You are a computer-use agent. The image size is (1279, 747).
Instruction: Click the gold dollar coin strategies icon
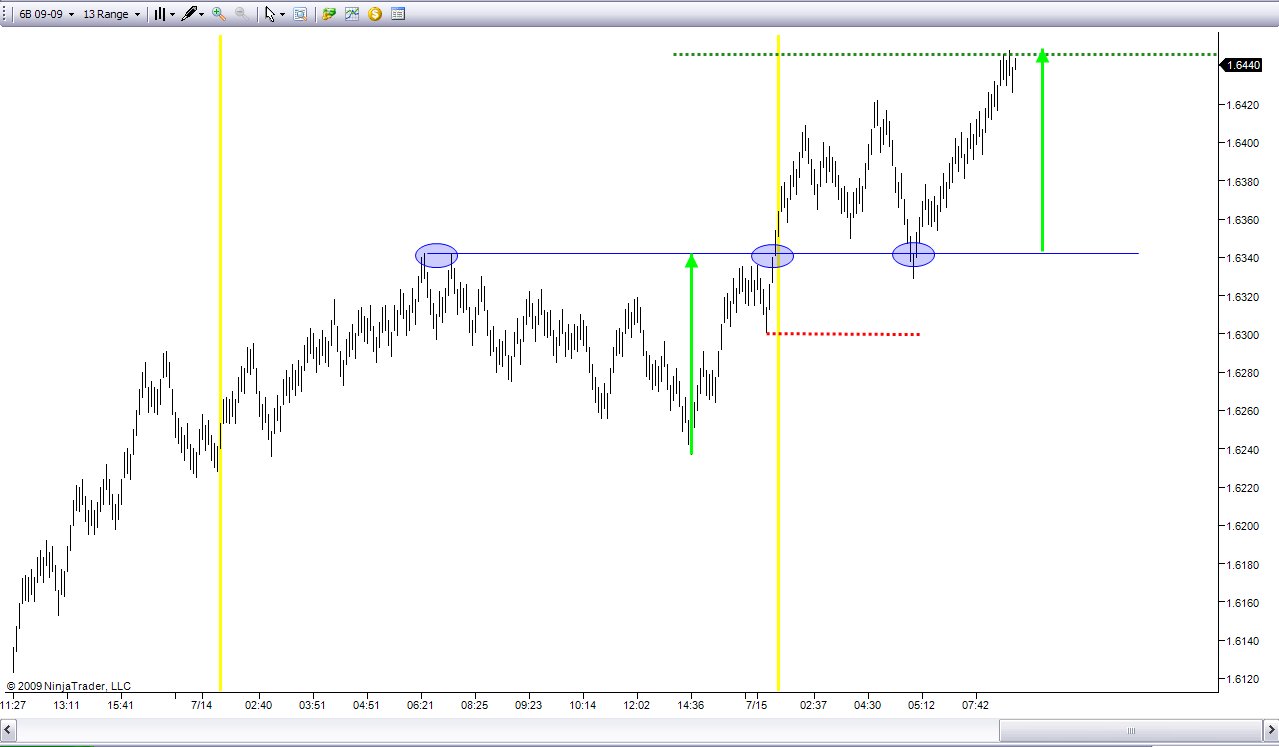(x=375, y=14)
